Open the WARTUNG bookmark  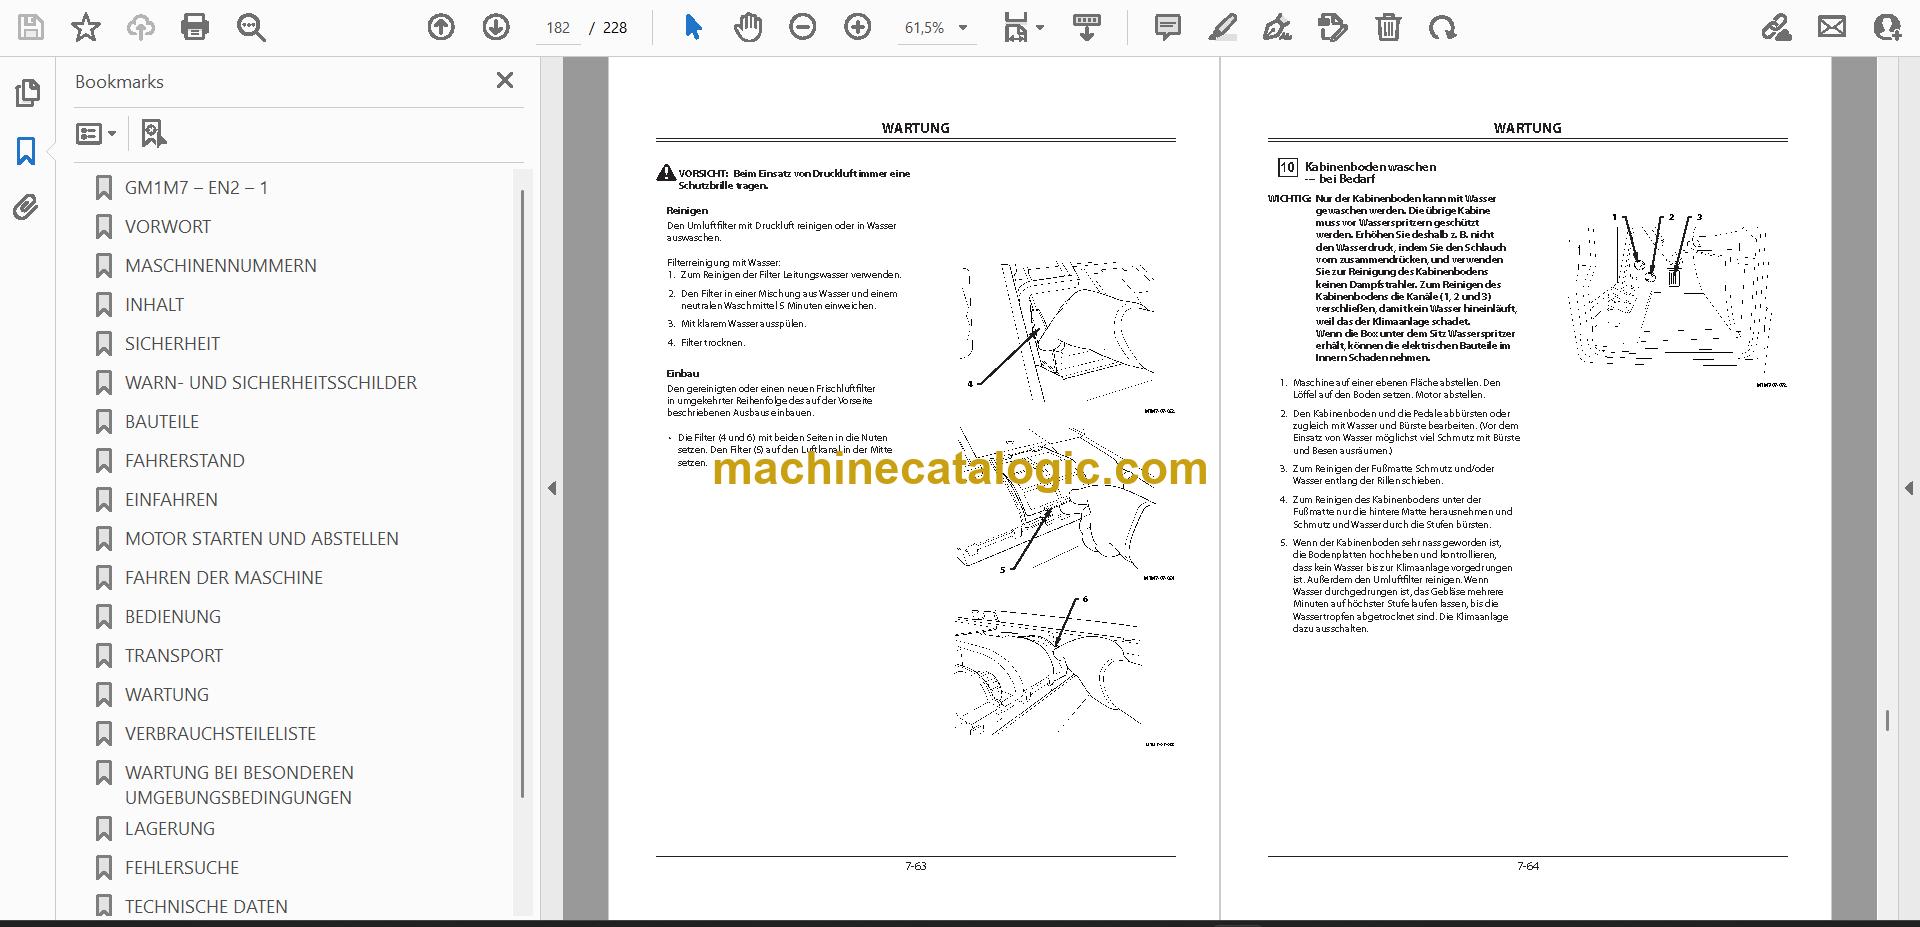(x=167, y=694)
